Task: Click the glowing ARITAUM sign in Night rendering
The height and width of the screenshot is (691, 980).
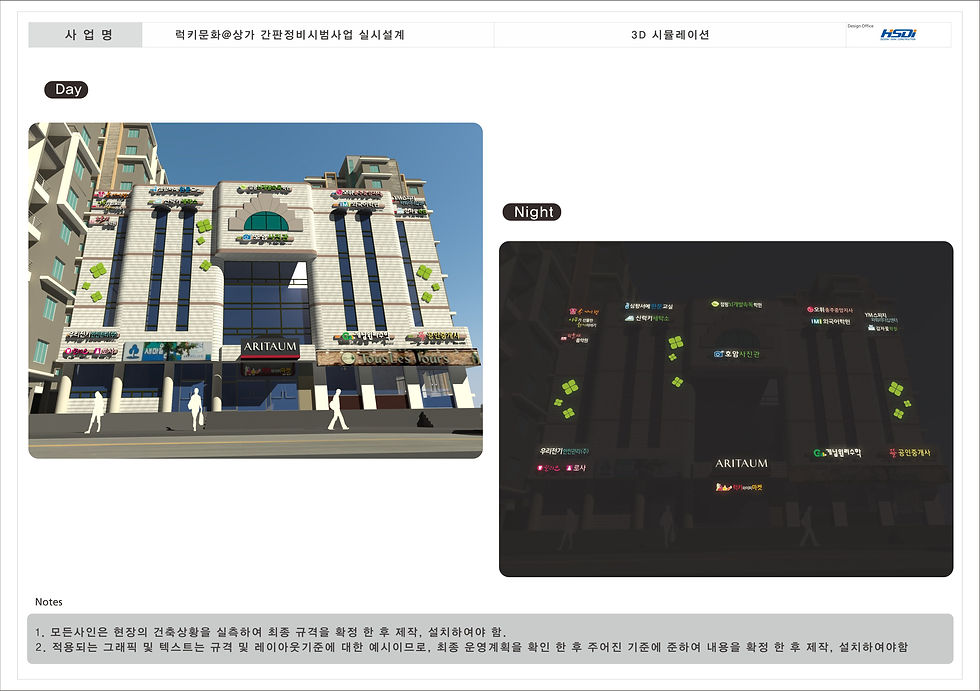Action: (x=741, y=463)
